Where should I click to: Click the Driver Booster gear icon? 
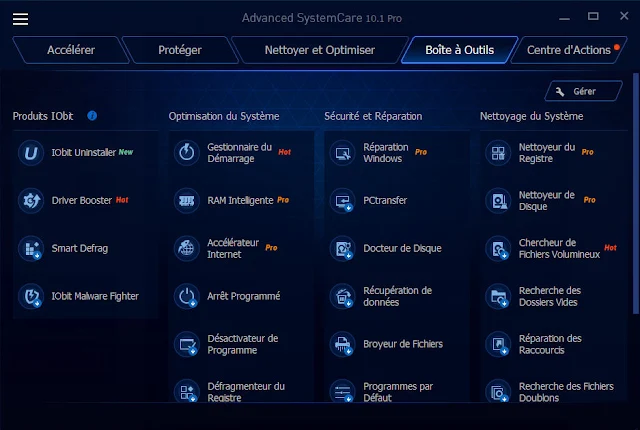[31, 200]
